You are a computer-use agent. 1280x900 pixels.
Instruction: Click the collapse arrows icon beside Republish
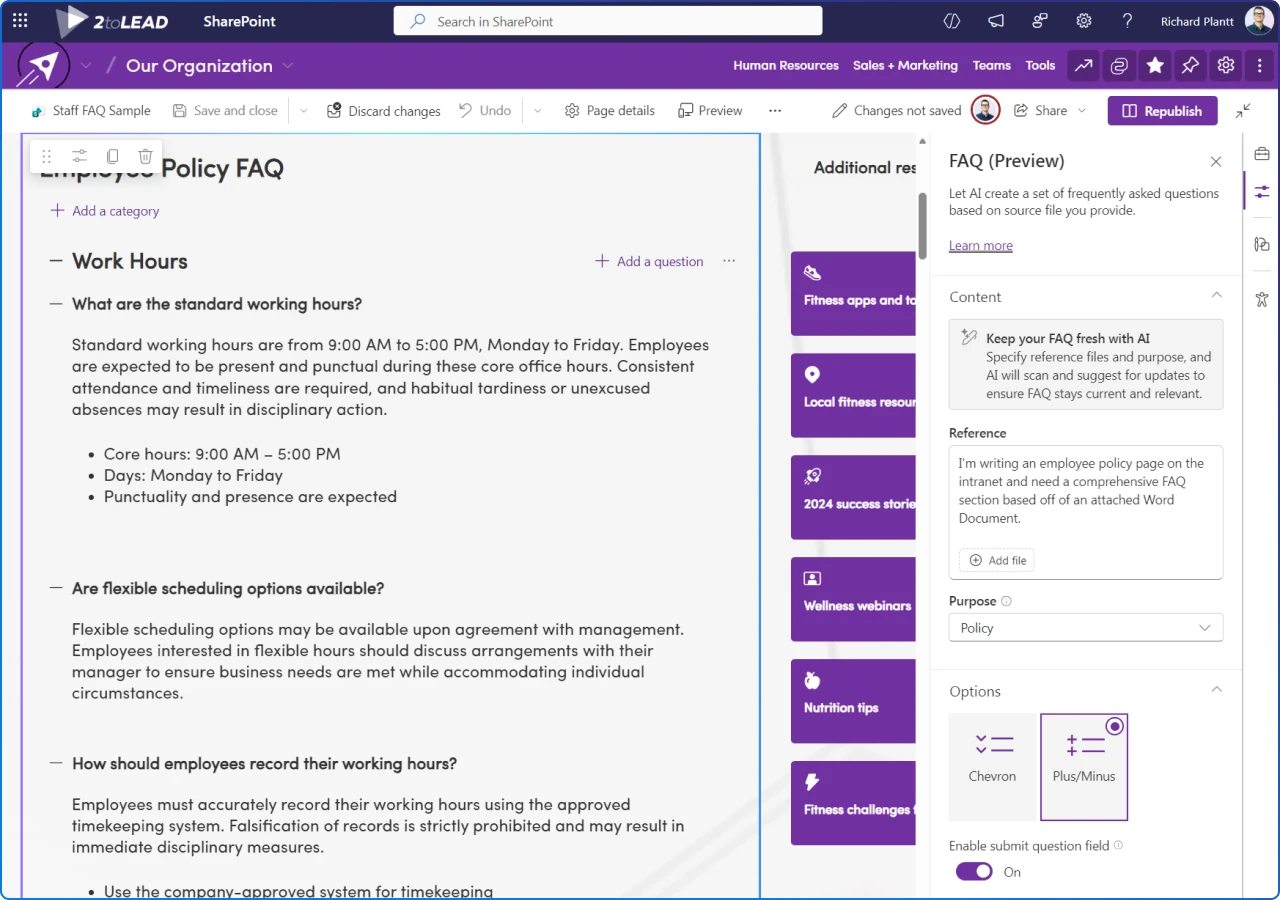tap(1243, 111)
